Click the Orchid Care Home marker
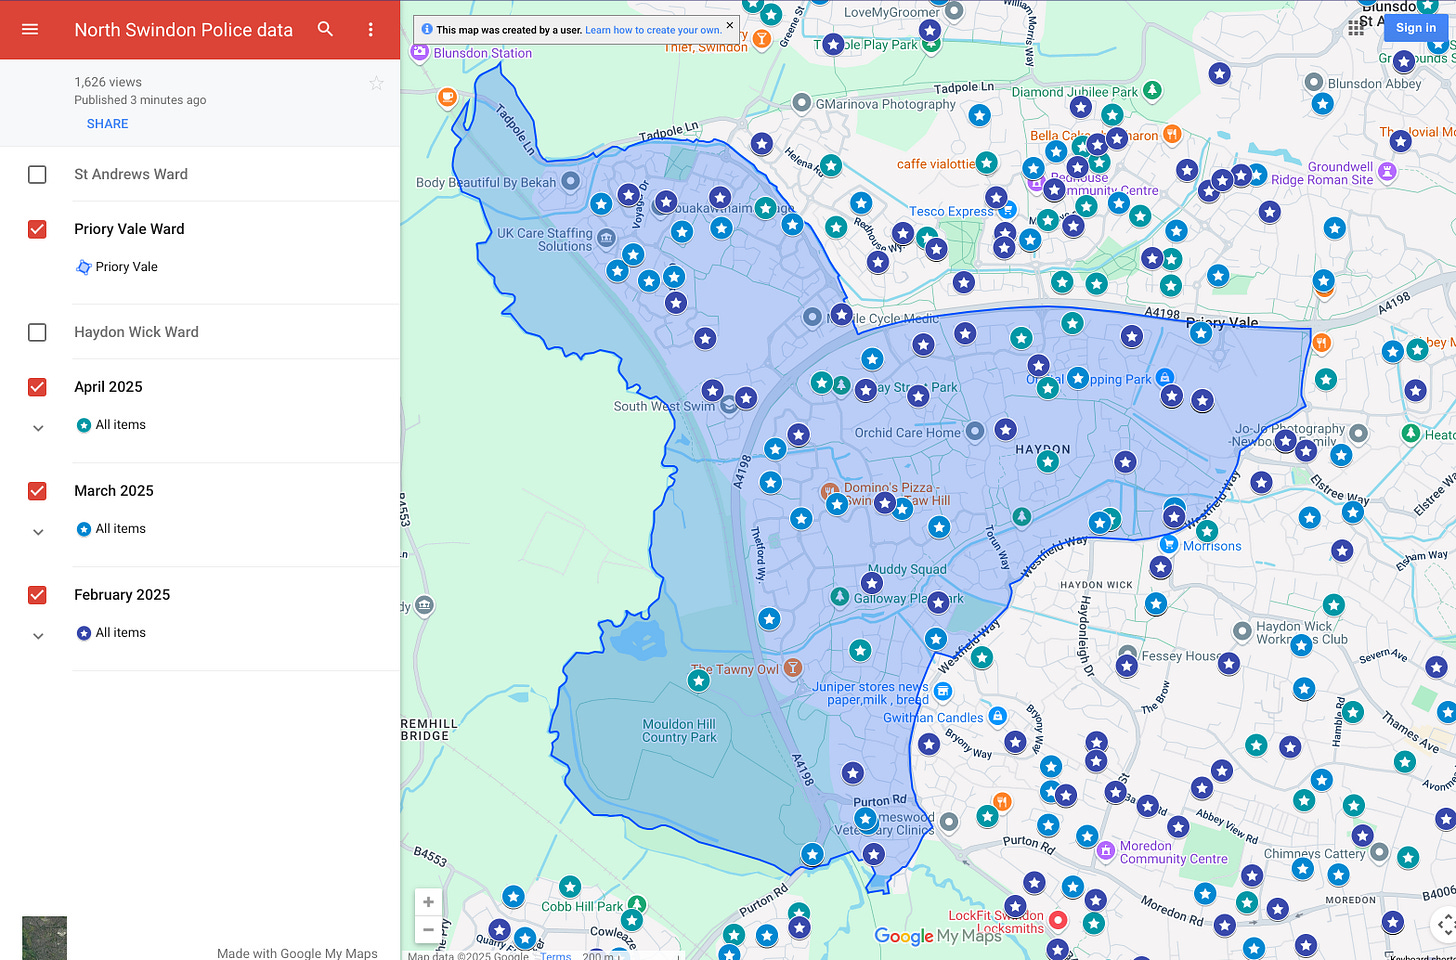Screen dimensions: 1456x960 (975, 431)
